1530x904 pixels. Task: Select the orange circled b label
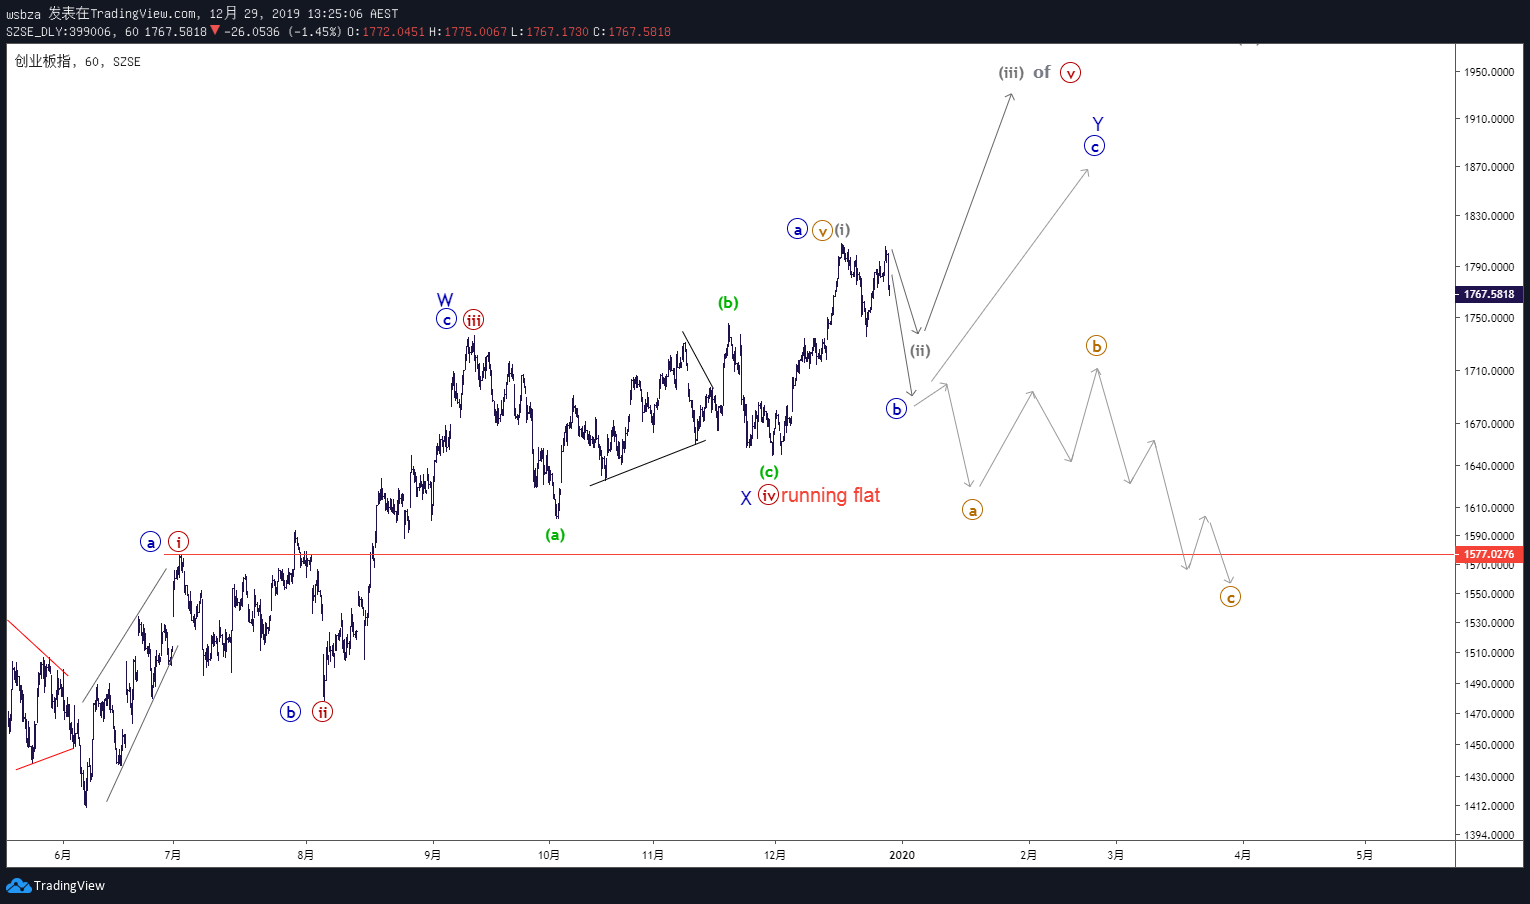pyautogui.click(x=1096, y=346)
